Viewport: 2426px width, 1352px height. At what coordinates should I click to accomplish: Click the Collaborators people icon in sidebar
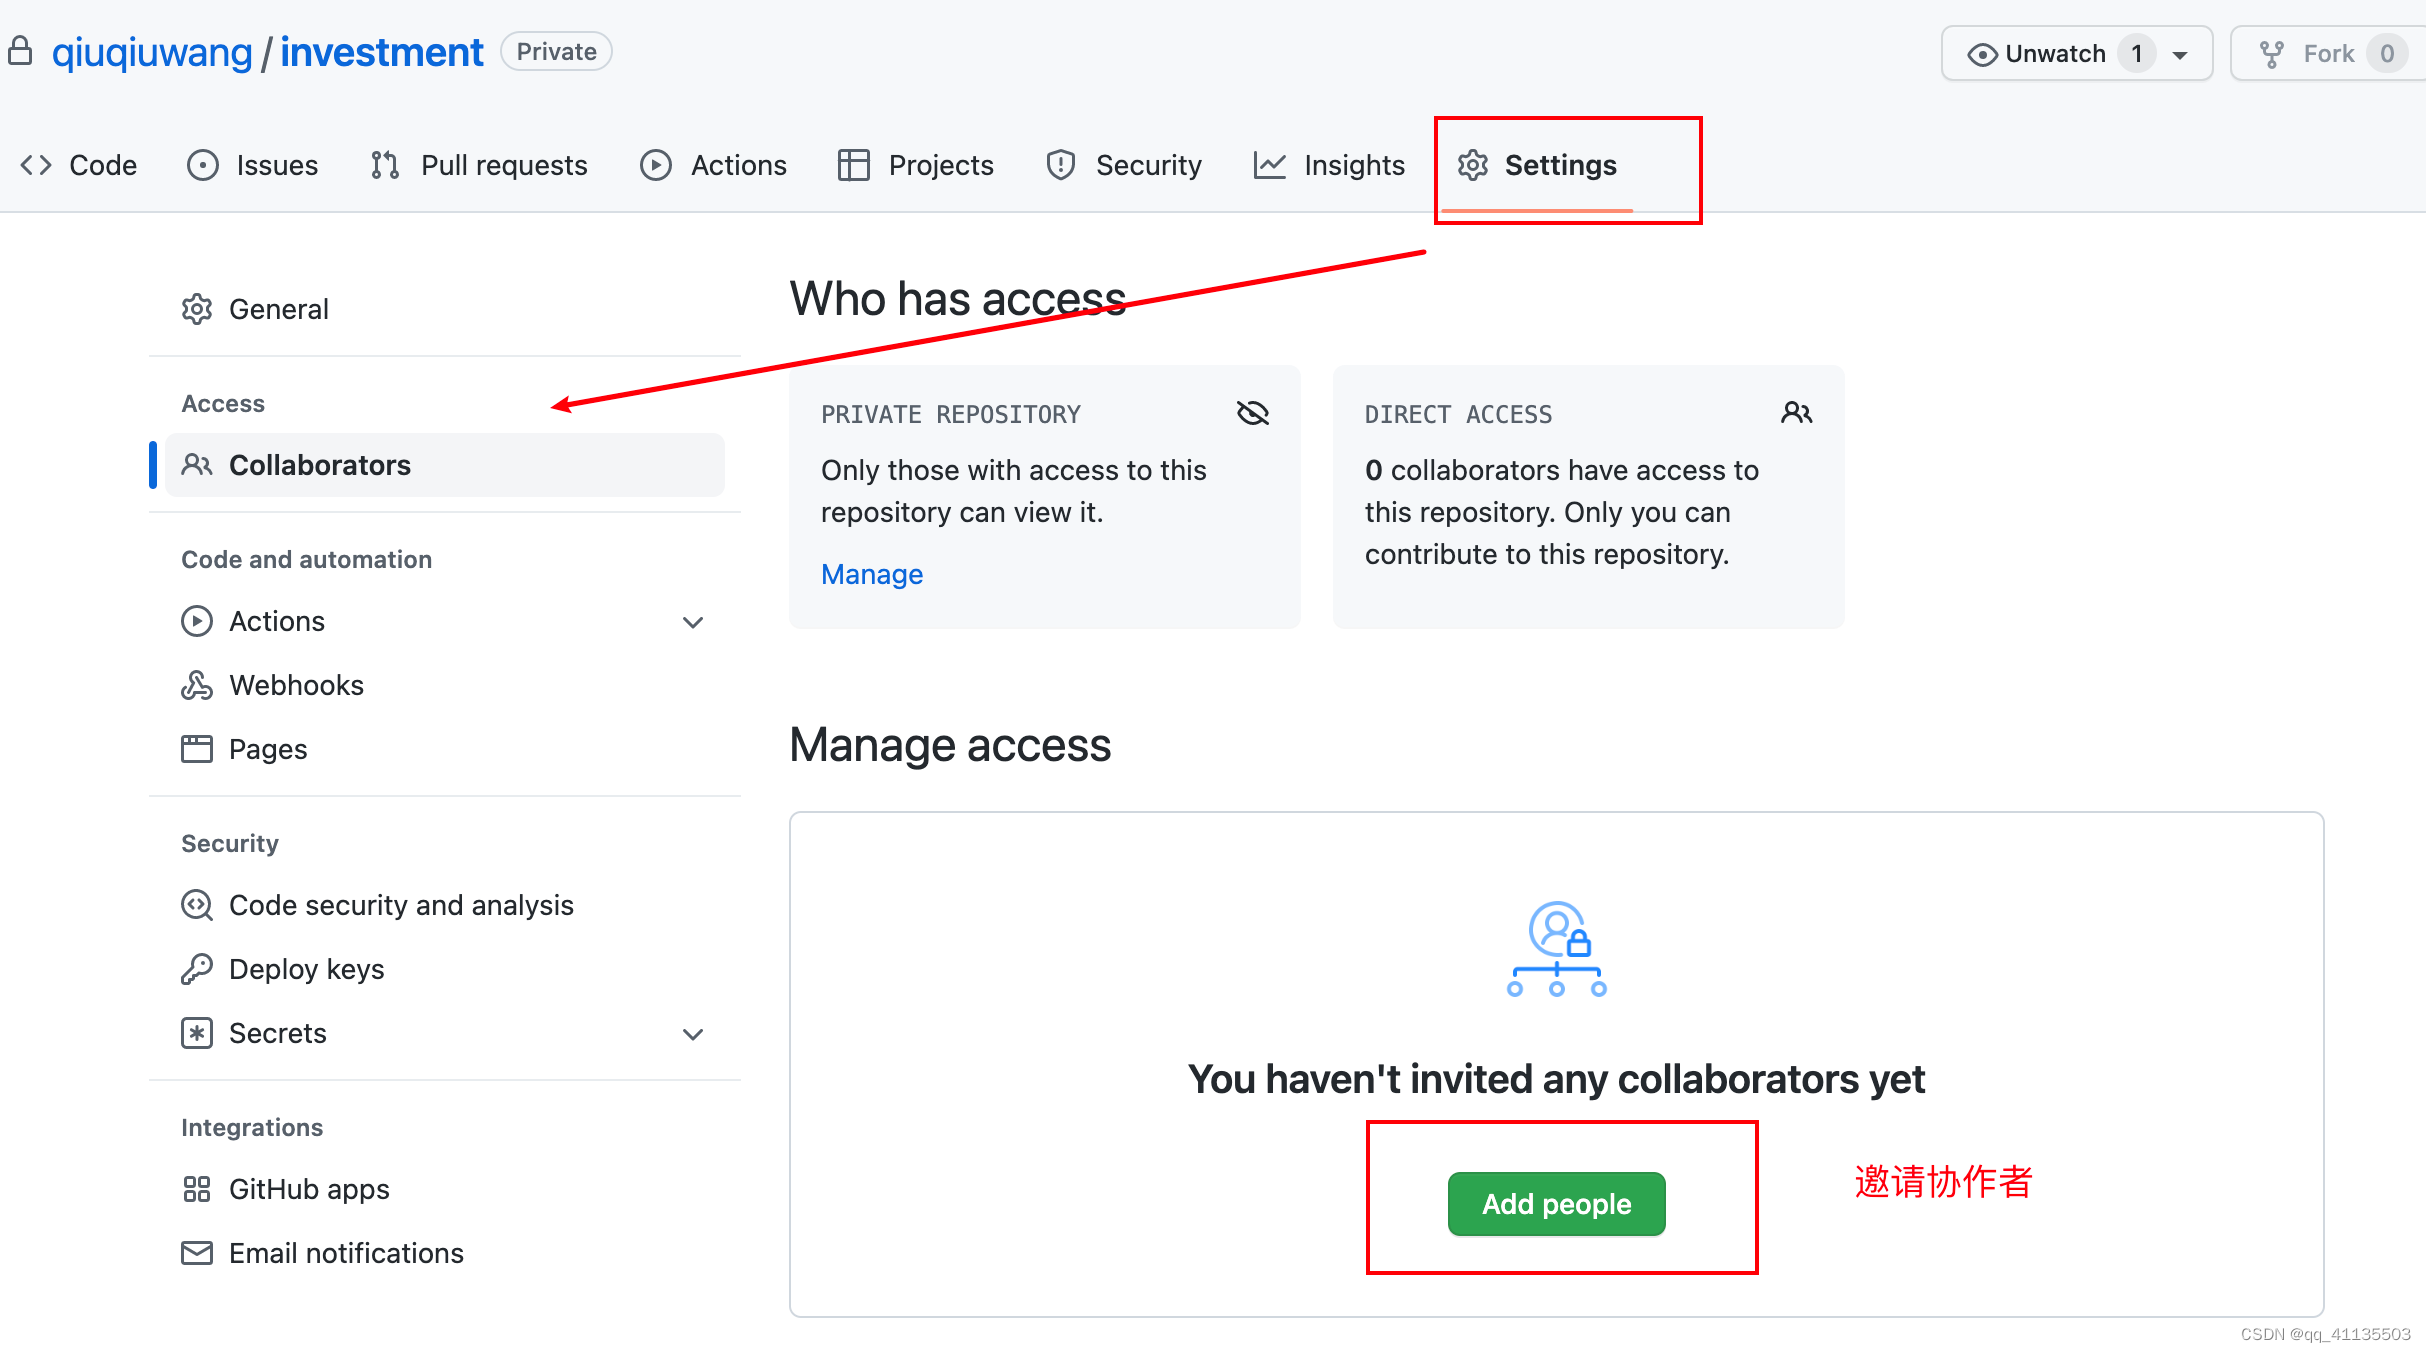[197, 465]
